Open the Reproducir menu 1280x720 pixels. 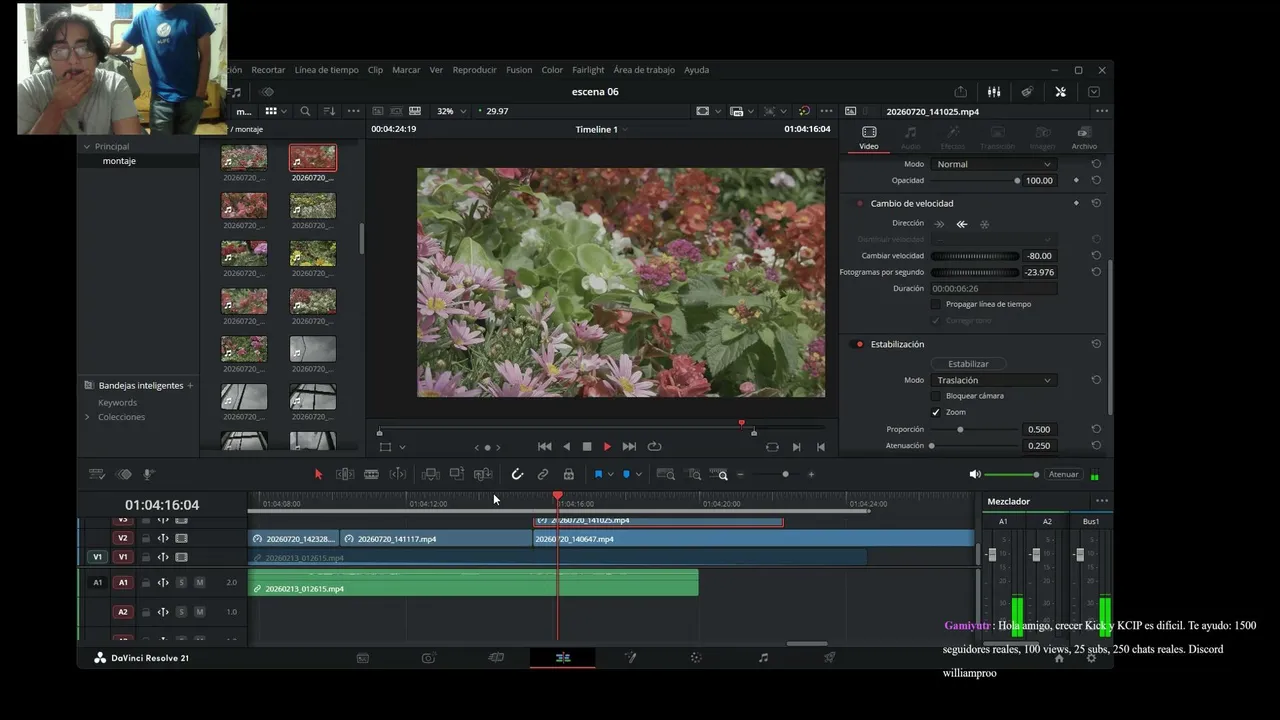click(474, 70)
